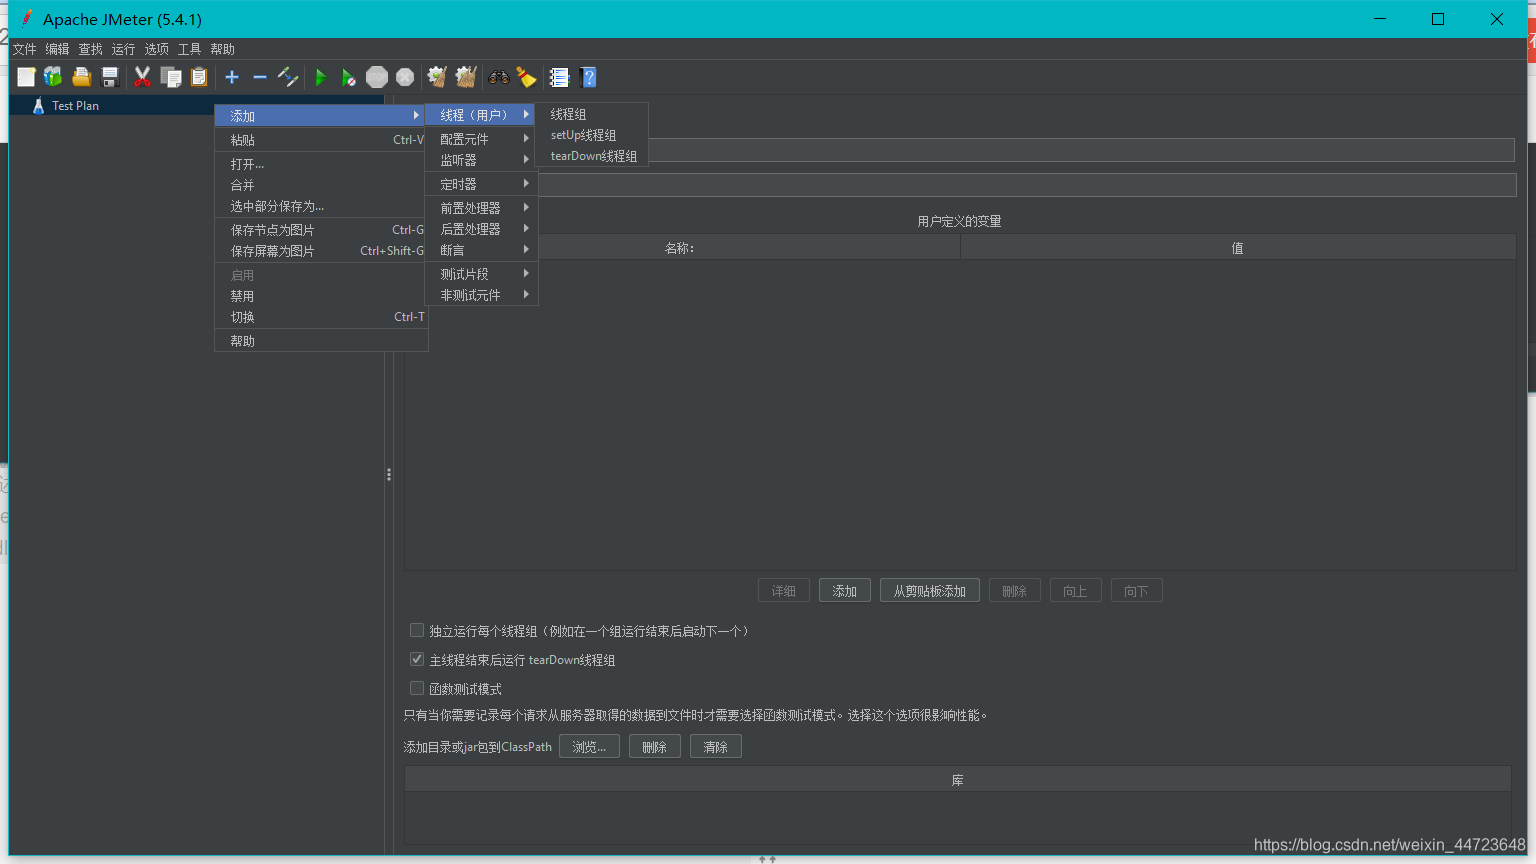The image size is (1536, 864).
Task: Open the 文件 menu
Action: (x=24, y=49)
